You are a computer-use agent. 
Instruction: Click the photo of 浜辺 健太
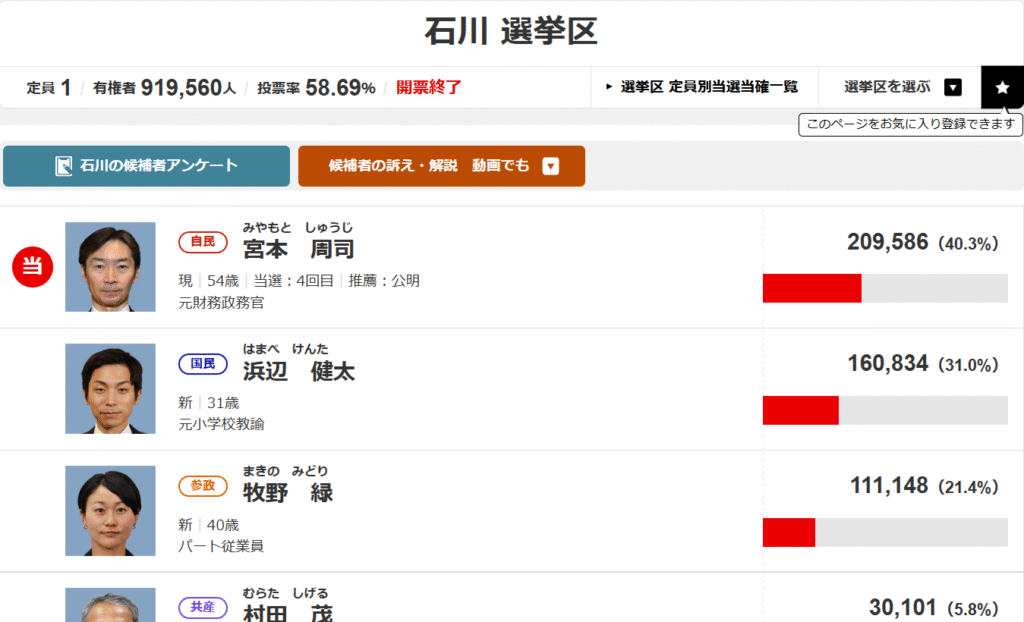(110, 389)
